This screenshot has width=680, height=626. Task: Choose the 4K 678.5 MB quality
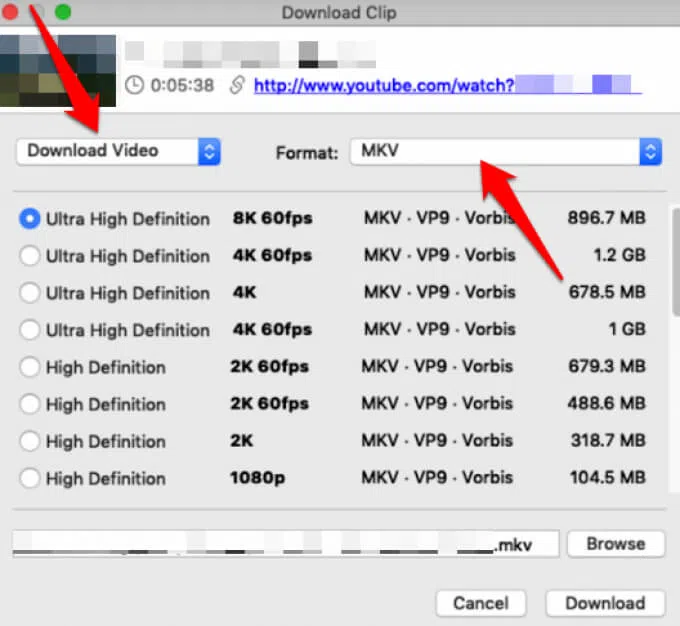30,293
